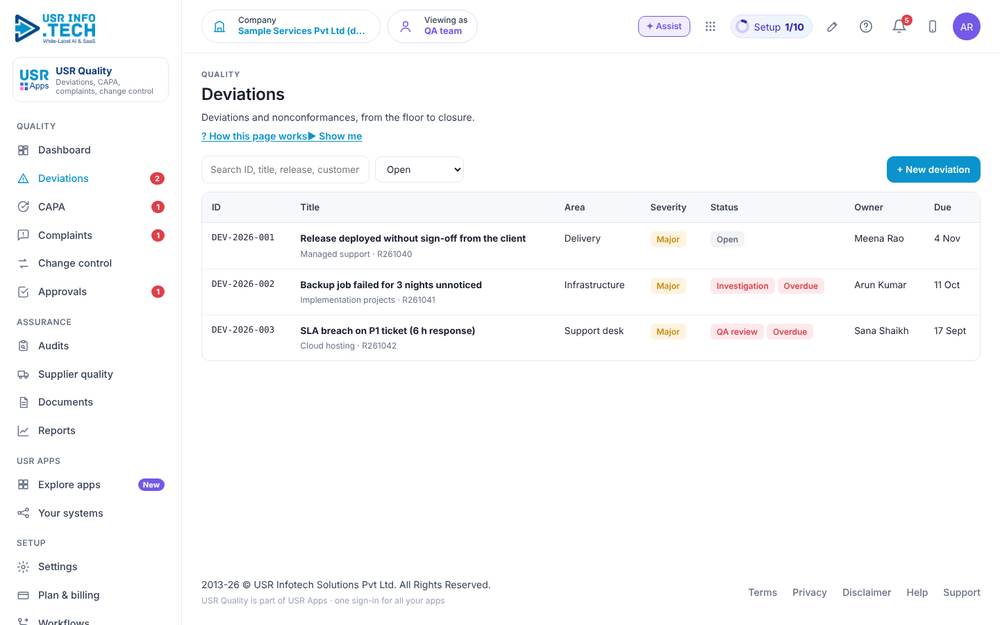Open the Viewing as QA team switcher
The image size is (1000, 625).
(x=432, y=26)
